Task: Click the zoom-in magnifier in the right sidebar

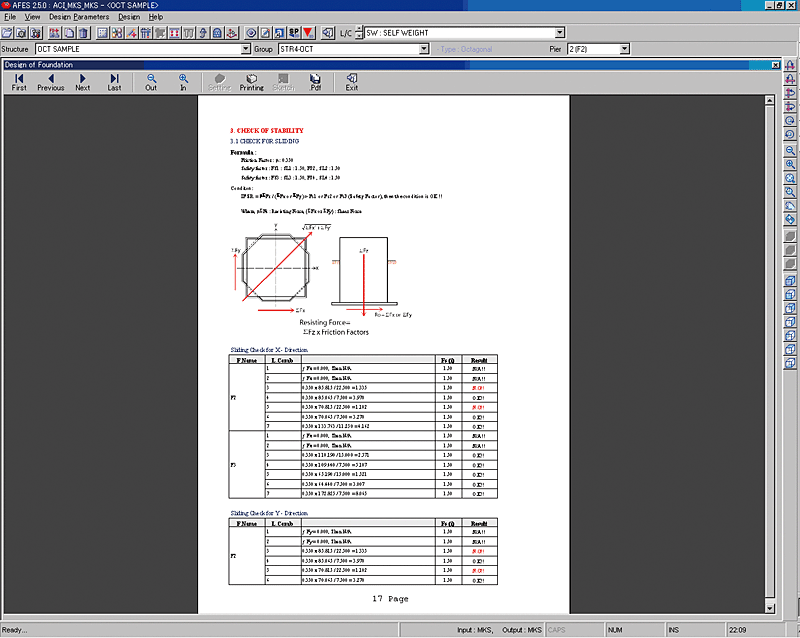Action: (x=790, y=164)
